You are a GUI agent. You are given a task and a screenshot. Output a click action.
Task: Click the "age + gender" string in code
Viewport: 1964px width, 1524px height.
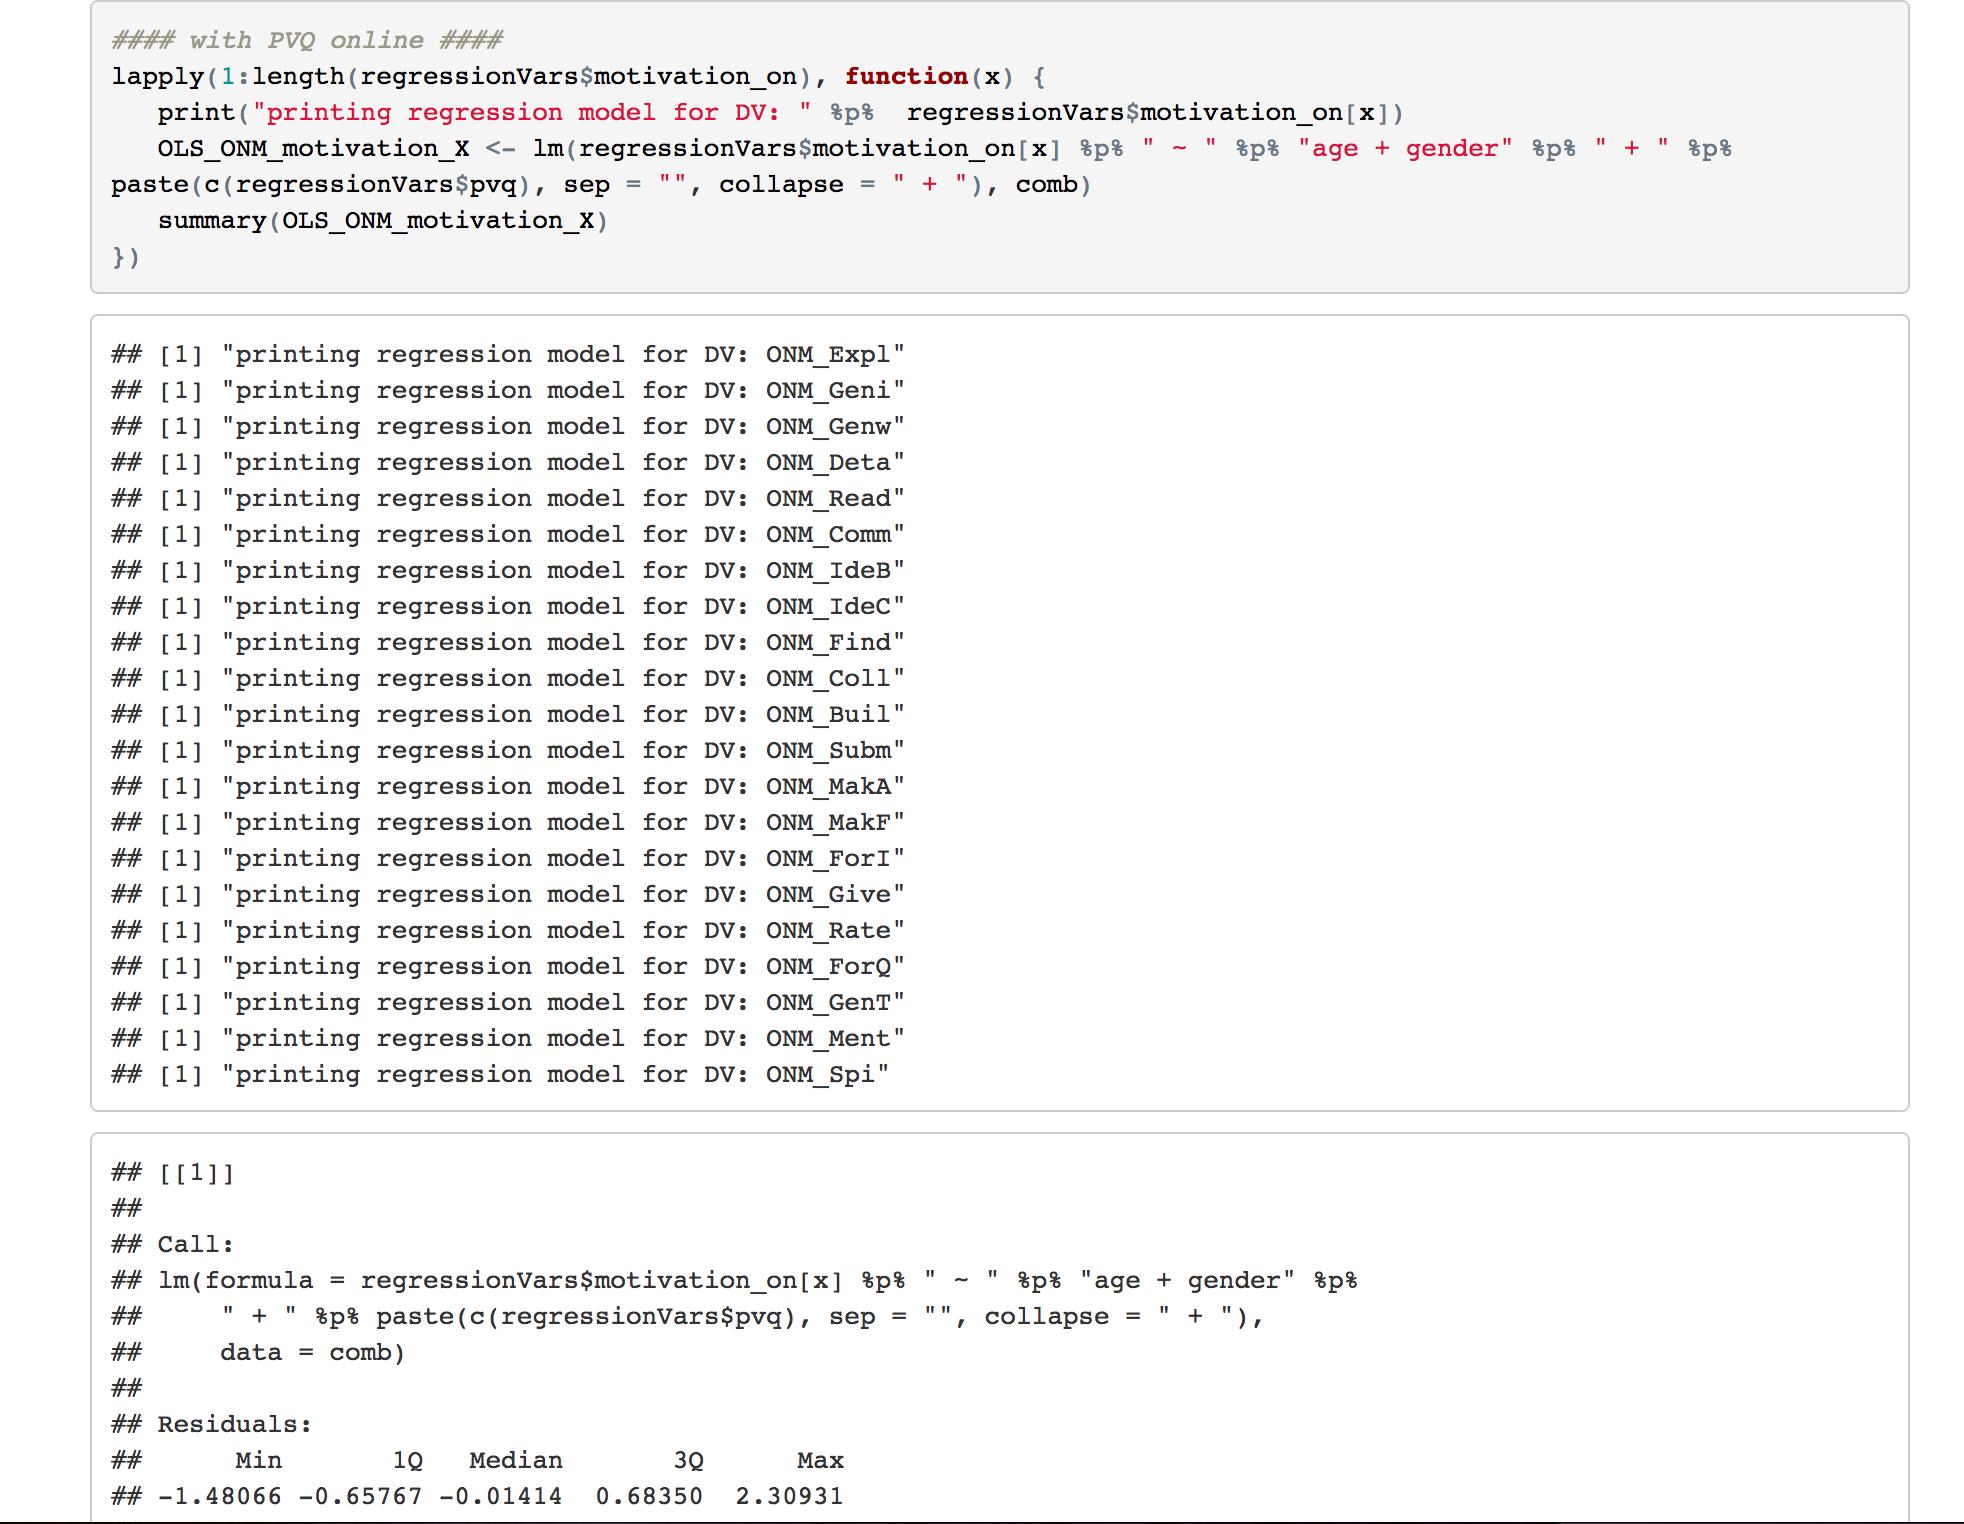point(1404,148)
